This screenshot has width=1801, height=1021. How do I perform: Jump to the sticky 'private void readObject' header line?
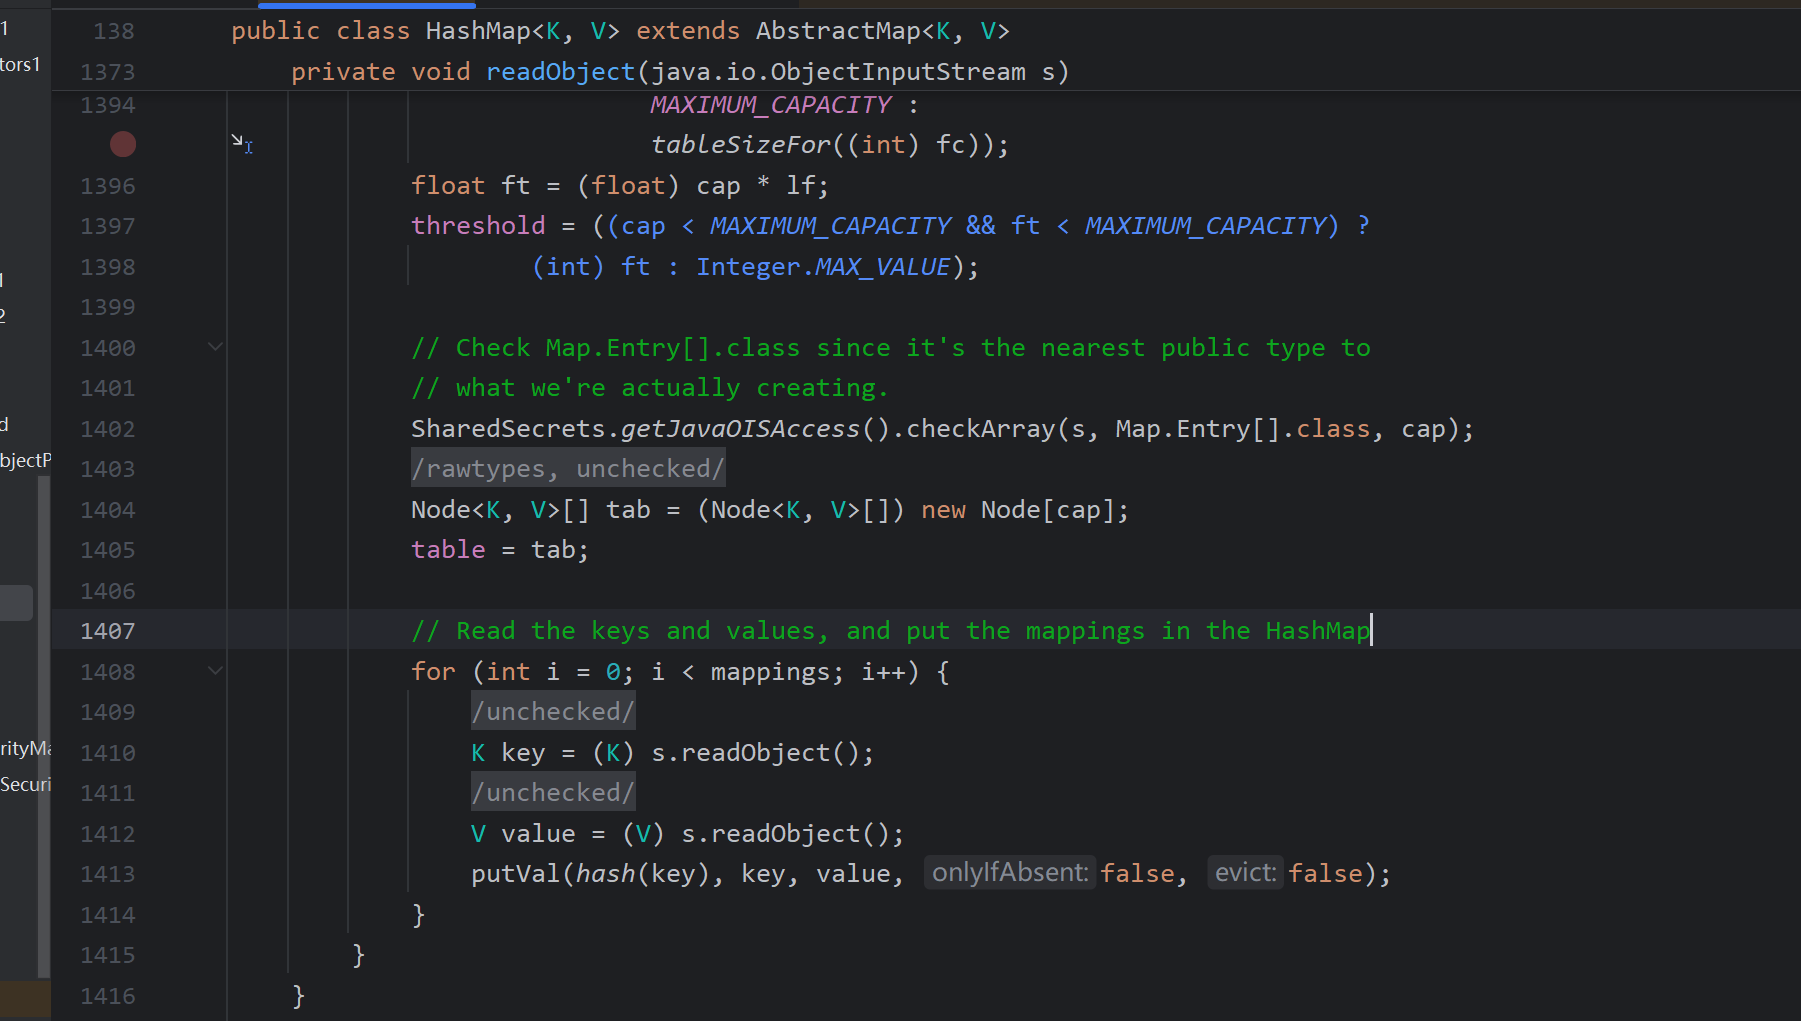[x=680, y=72]
